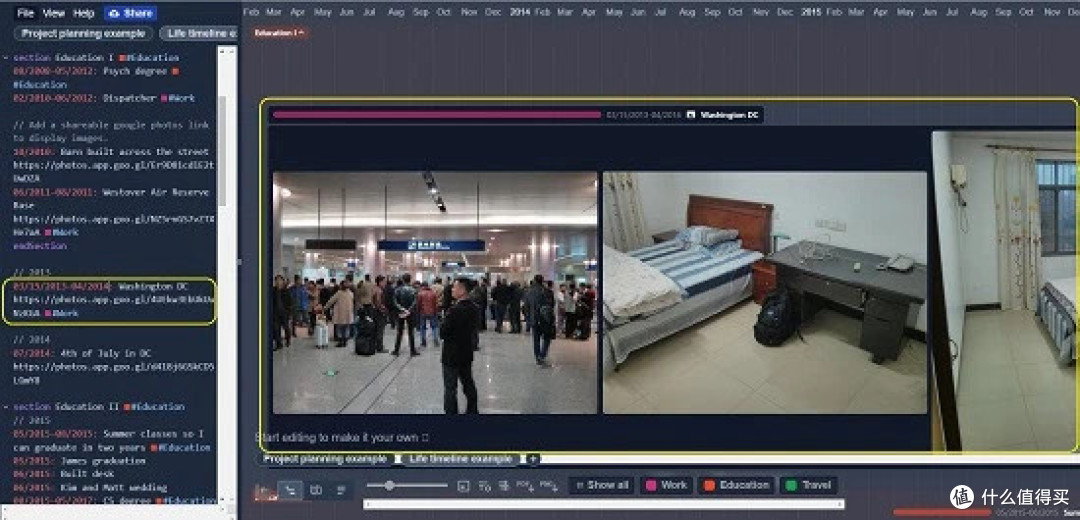Filter timeline by the Work tag
Image resolution: width=1080 pixels, height=520 pixels.
[x=665, y=485]
